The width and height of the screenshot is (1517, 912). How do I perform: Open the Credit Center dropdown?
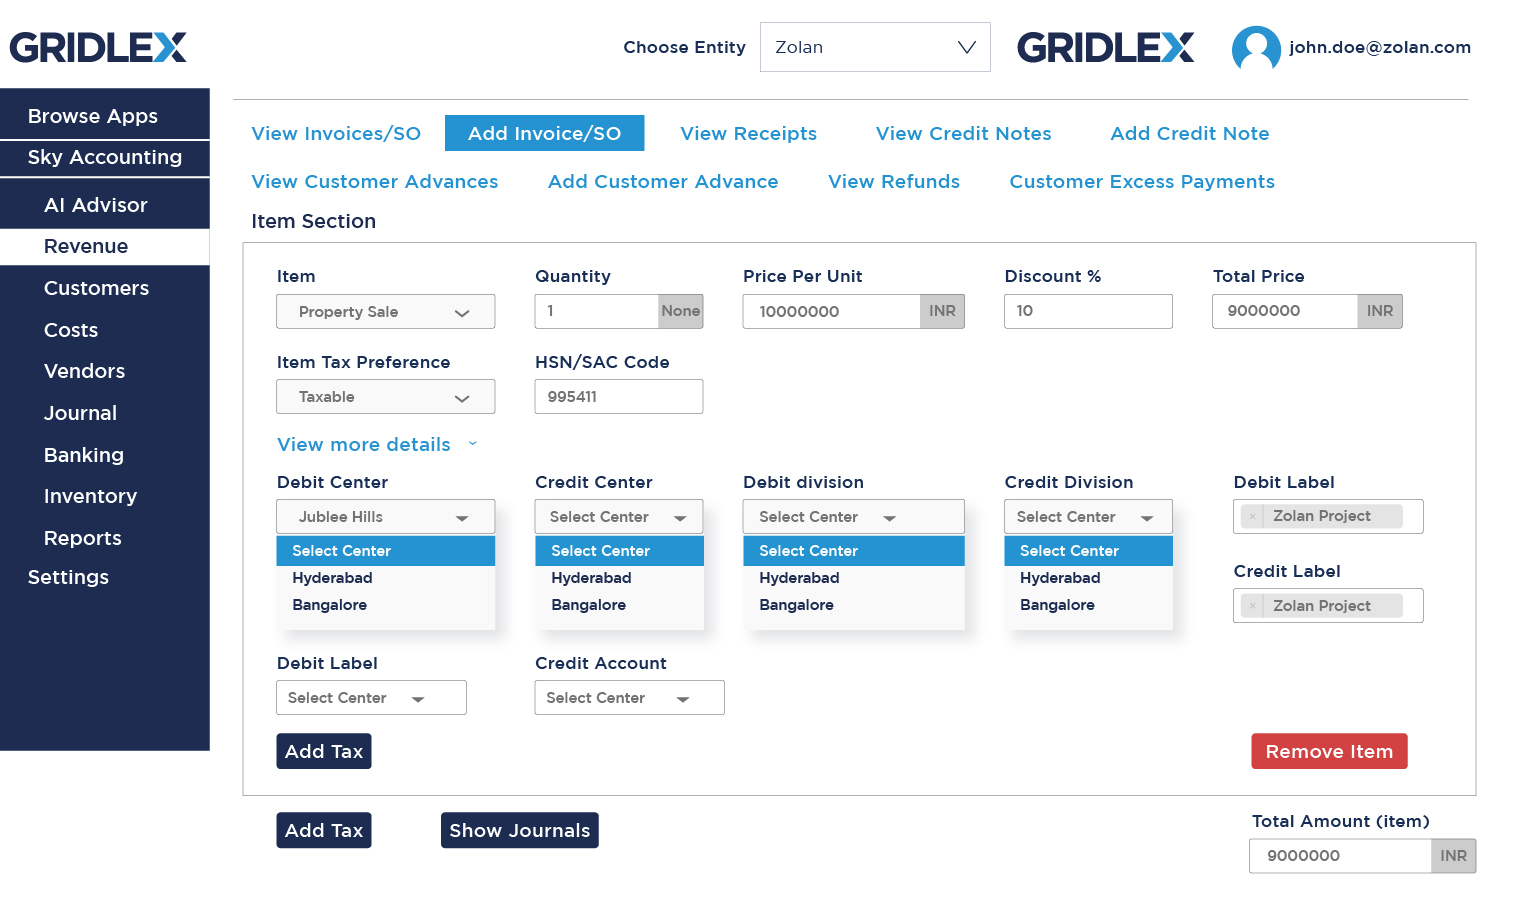coord(619,517)
